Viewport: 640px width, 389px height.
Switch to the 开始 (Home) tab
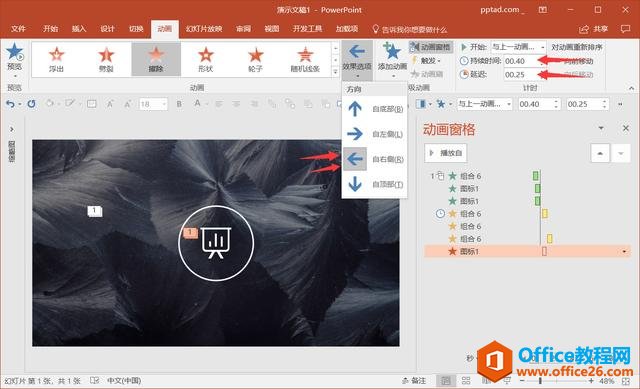coord(51,29)
